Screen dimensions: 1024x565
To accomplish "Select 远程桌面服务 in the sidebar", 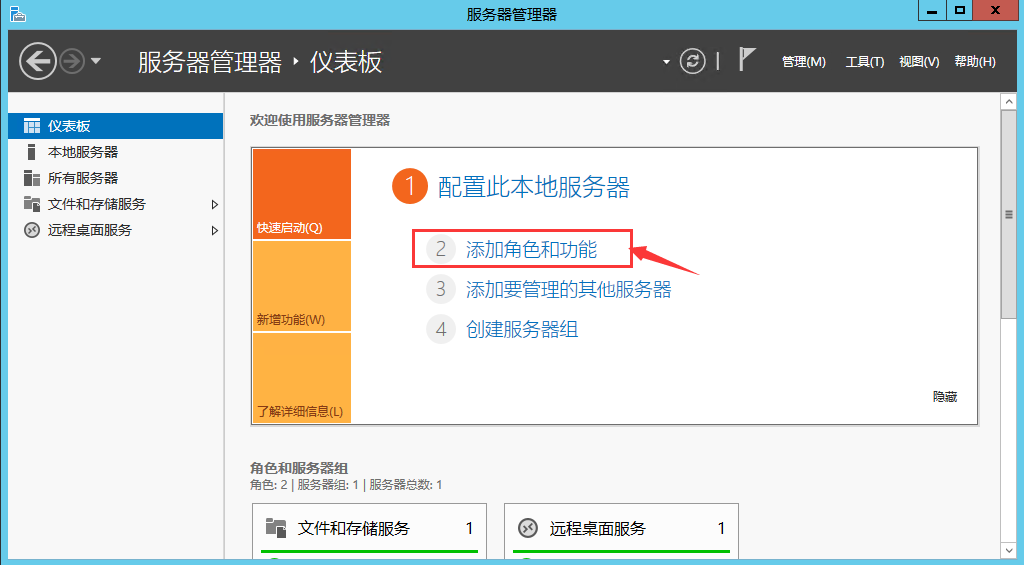I will click(116, 230).
